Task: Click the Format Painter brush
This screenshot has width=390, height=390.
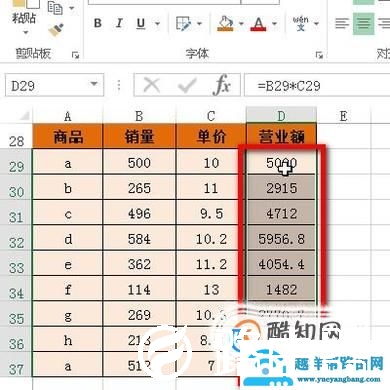Action: pyautogui.click(x=56, y=30)
